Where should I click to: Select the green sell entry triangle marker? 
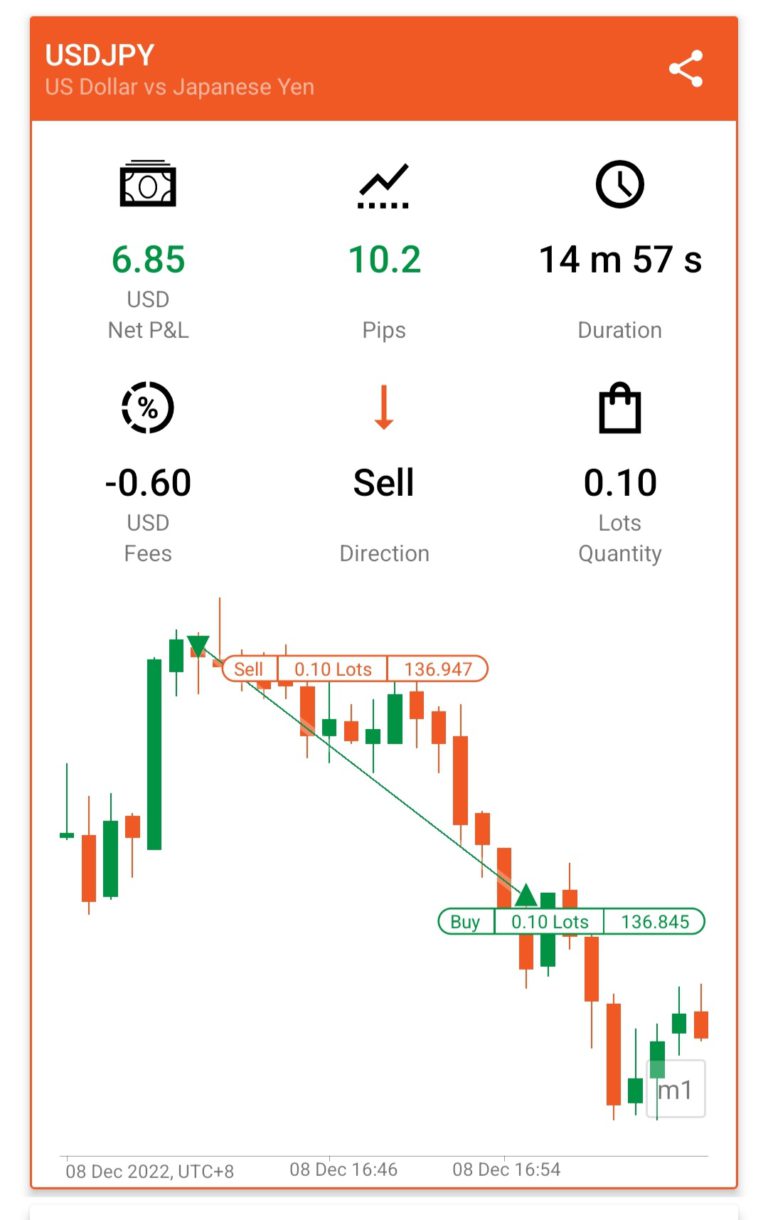(198, 646)
